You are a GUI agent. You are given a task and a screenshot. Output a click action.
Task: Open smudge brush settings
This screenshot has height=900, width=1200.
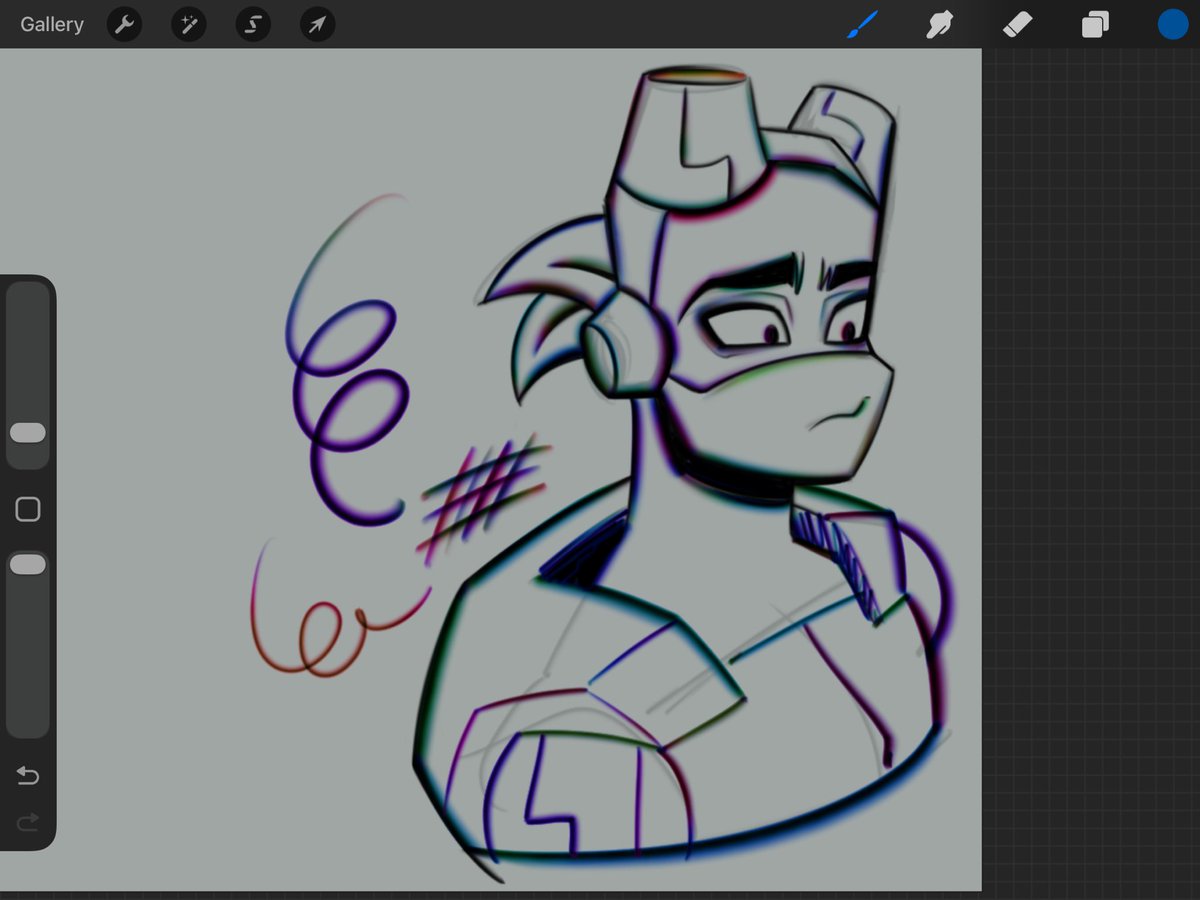[940, 24]
